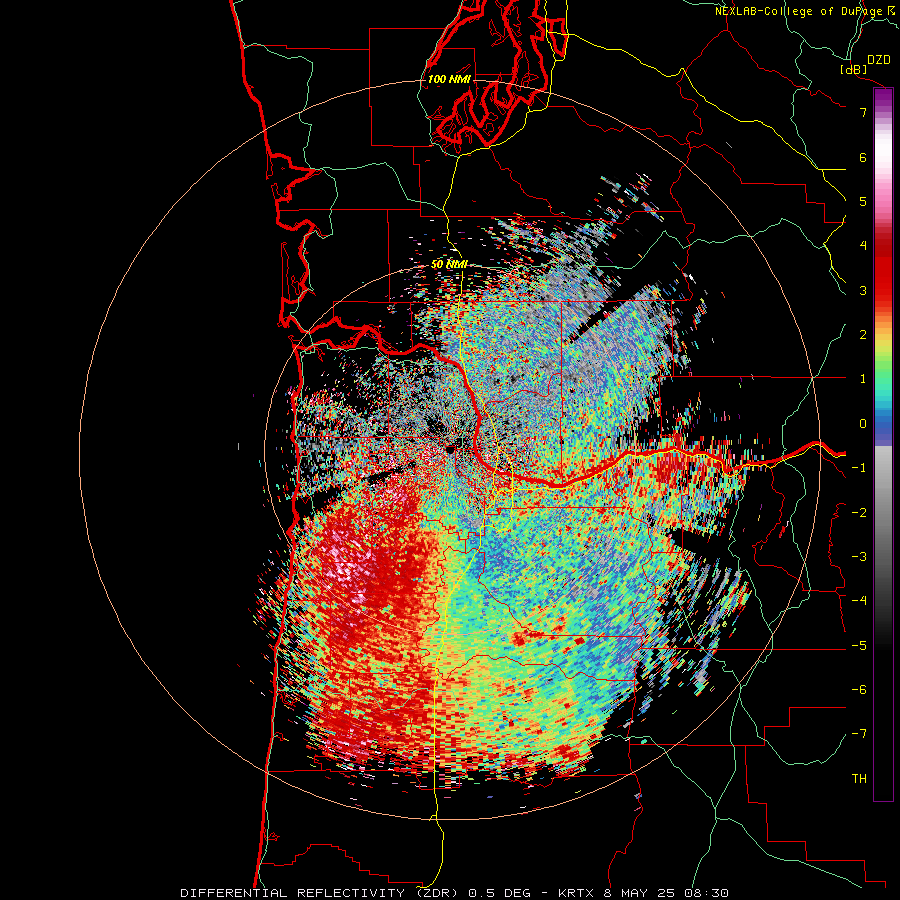
Task: Click the ZDR color scale bar
Action: (883, 444)
